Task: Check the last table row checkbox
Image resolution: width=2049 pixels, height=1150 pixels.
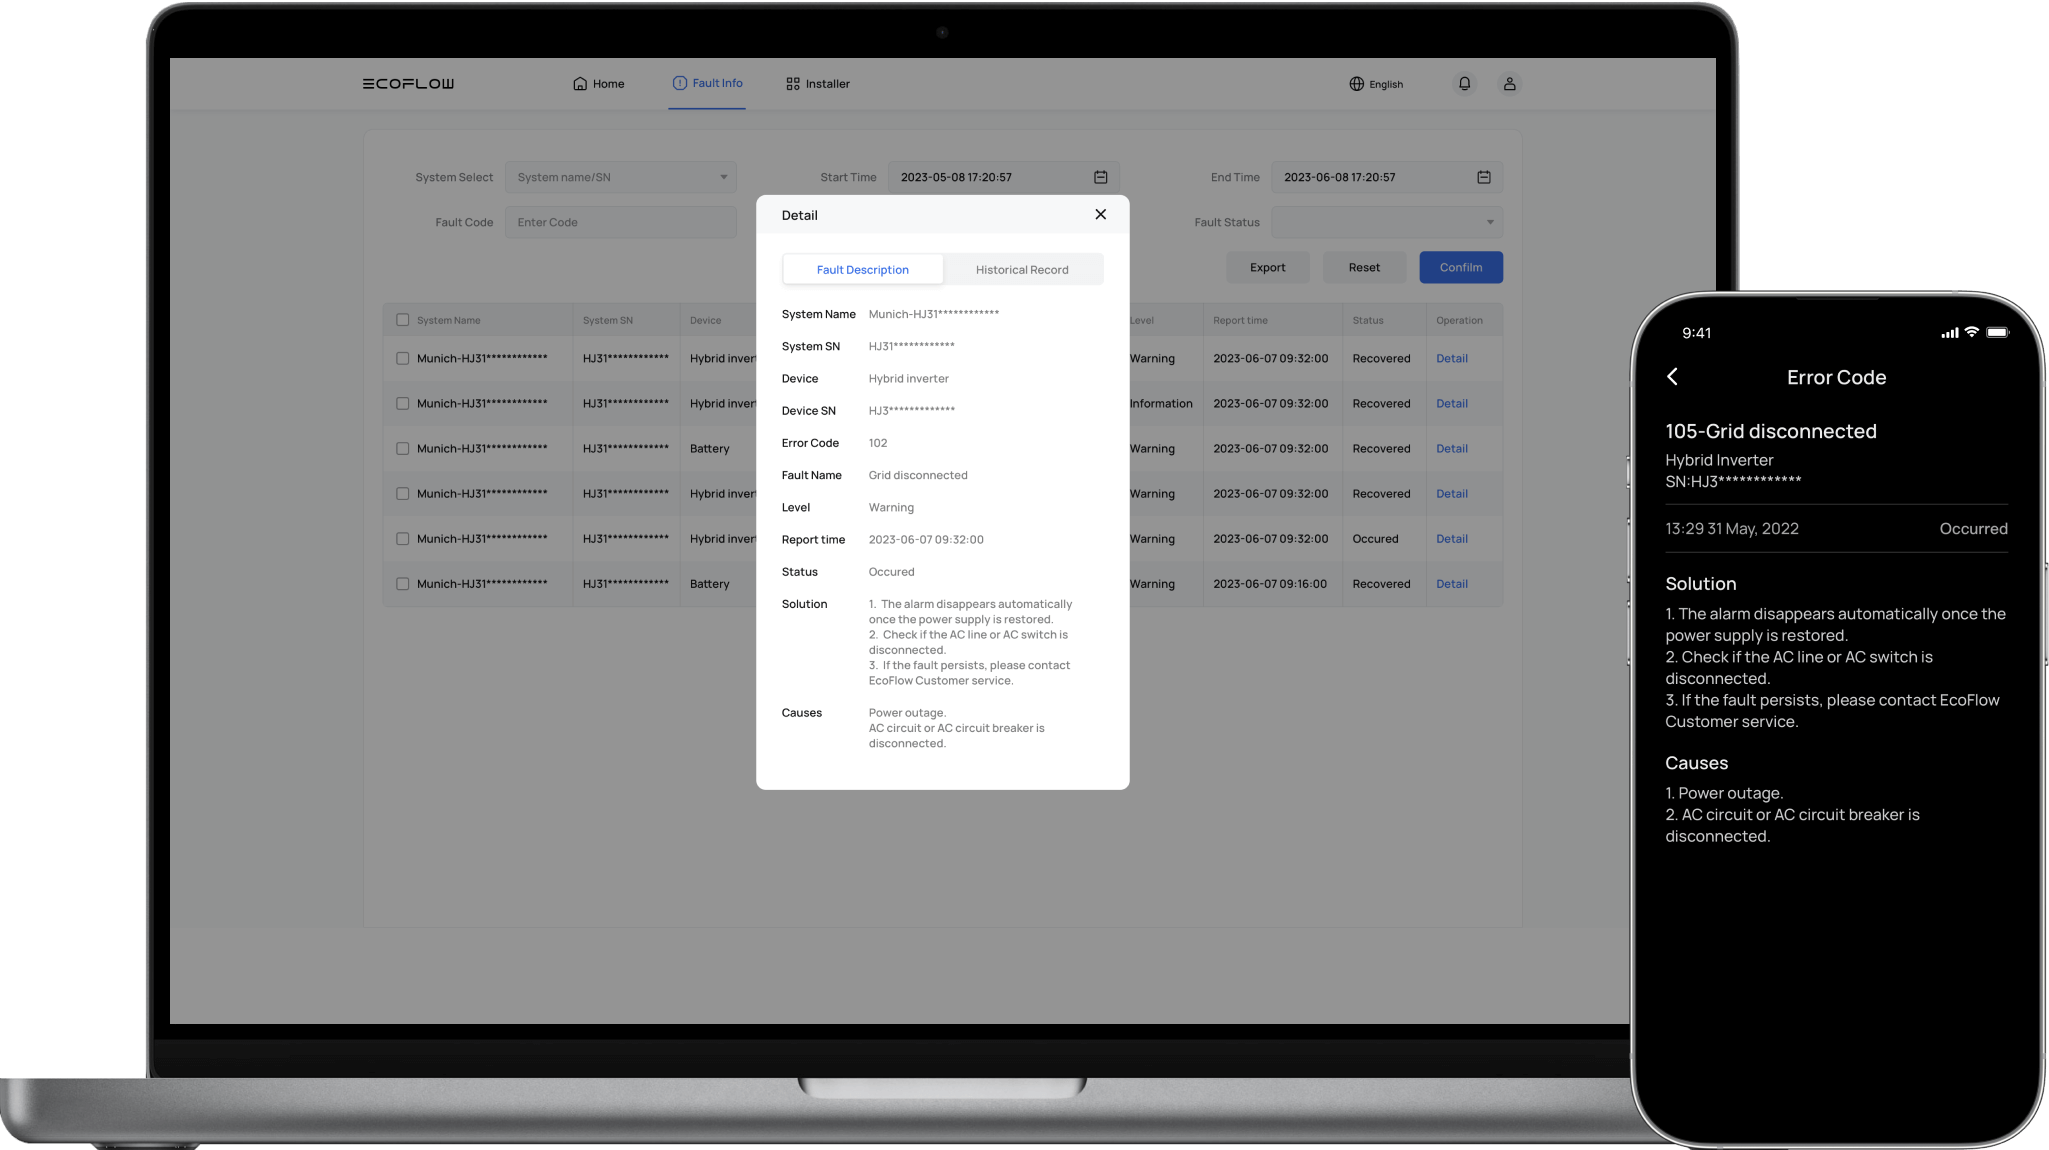Action: (402, 584)
